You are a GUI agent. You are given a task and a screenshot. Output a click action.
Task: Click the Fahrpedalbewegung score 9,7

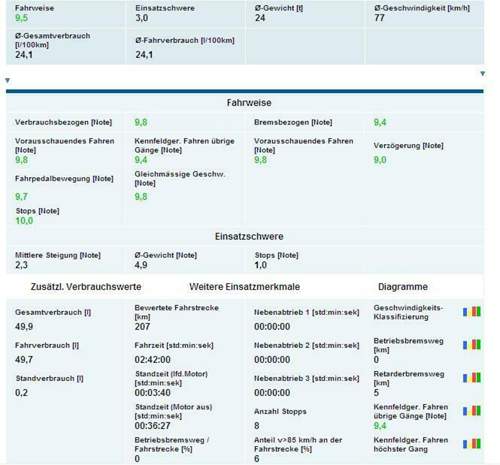click(21, 197)
